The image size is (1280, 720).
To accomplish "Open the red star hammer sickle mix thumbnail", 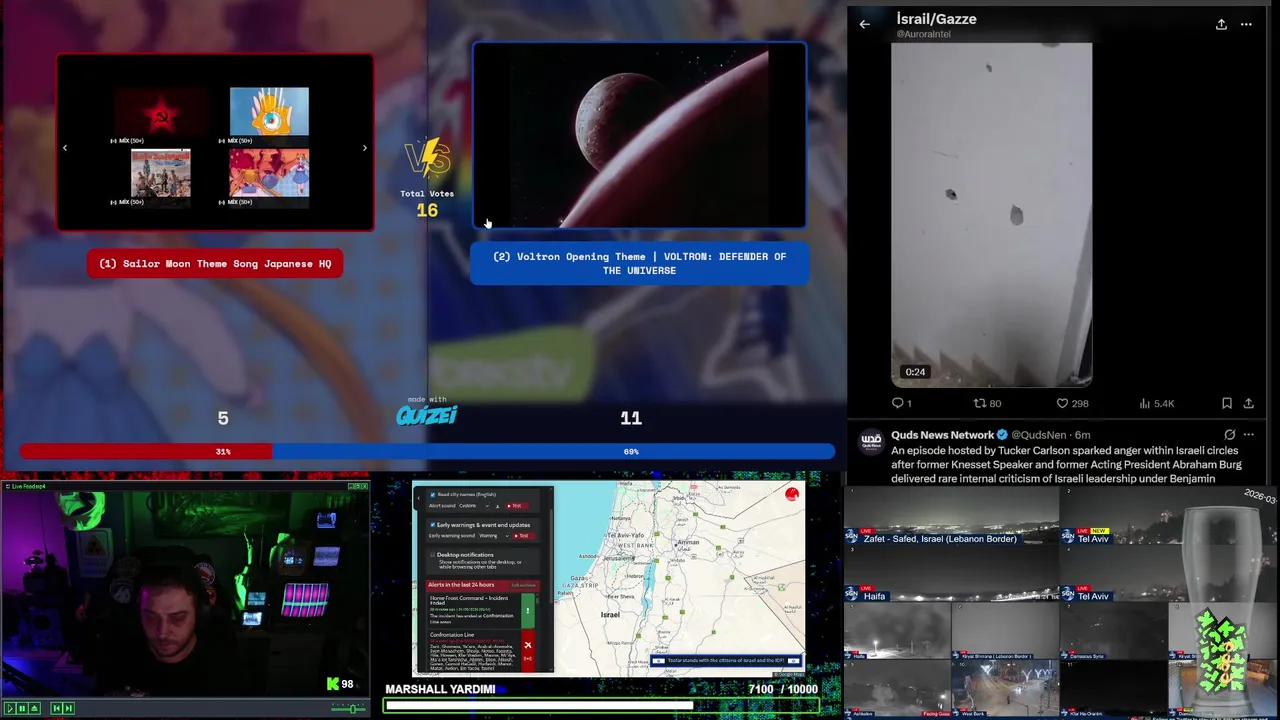I will tap(160, 112).
